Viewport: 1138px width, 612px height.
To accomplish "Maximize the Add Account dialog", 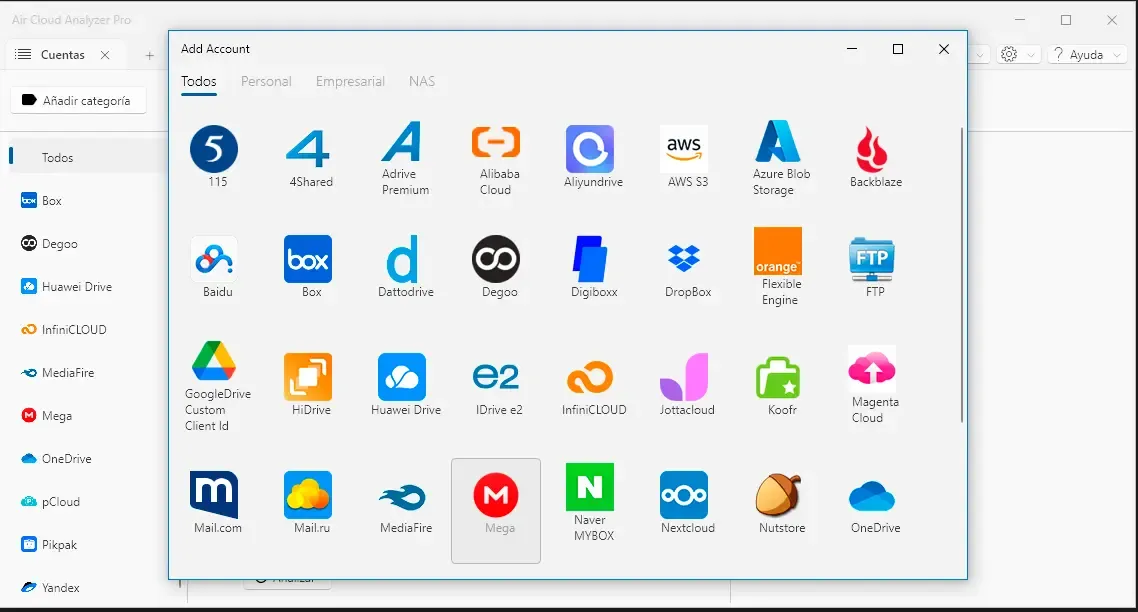I will (x=898, y=49).
